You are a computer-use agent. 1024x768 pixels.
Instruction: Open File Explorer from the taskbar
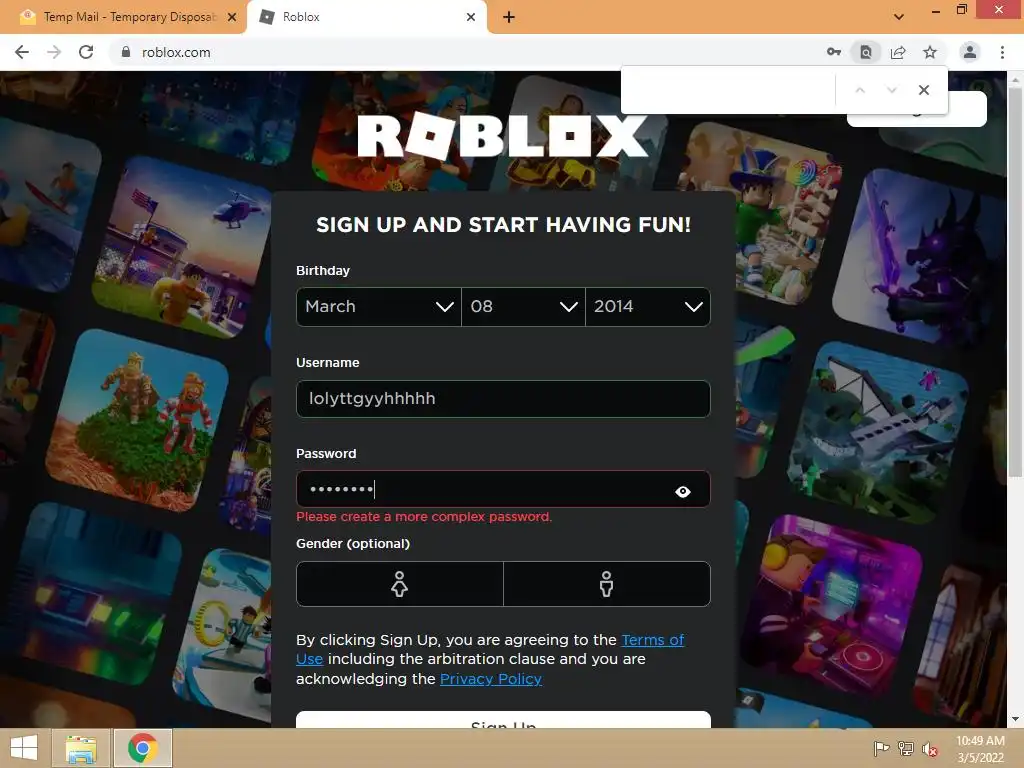[81, 748]
